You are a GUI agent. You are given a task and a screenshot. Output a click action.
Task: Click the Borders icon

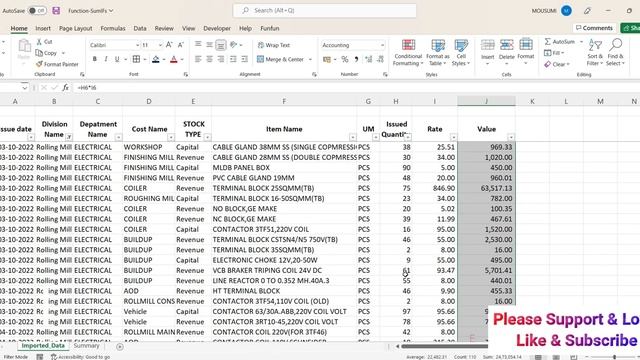point(136,59)
